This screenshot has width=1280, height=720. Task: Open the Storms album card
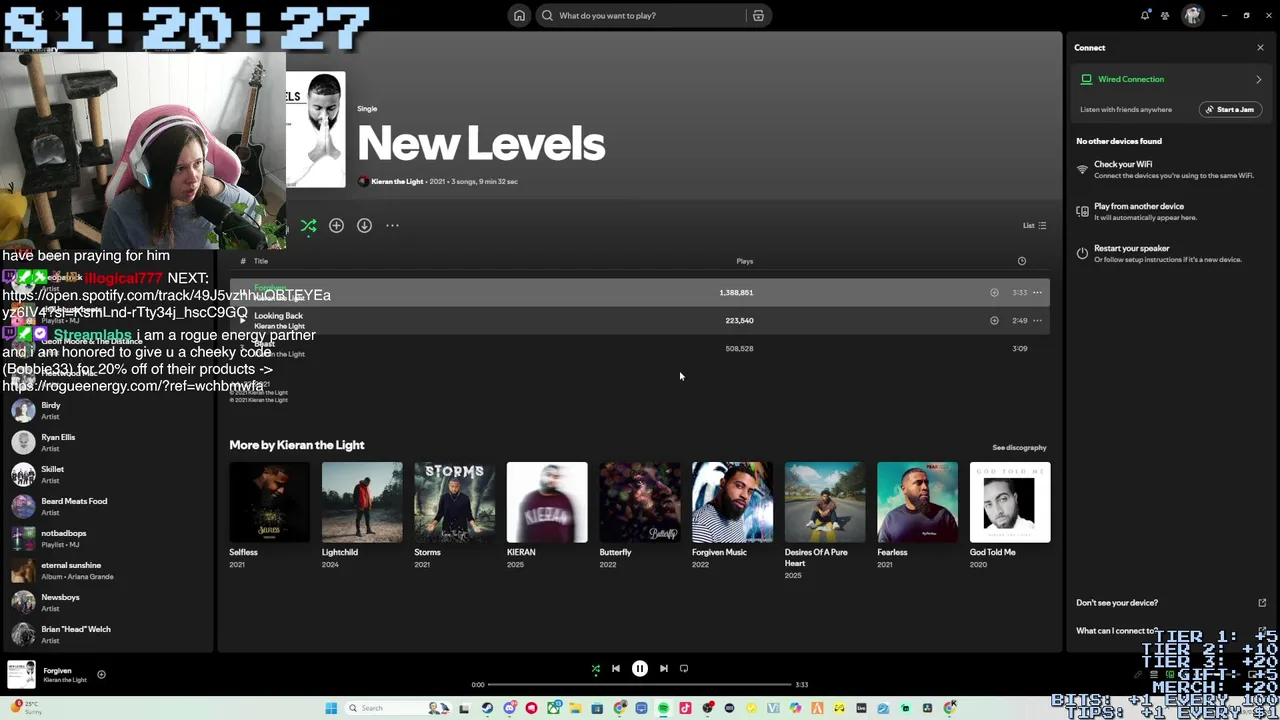454,516
